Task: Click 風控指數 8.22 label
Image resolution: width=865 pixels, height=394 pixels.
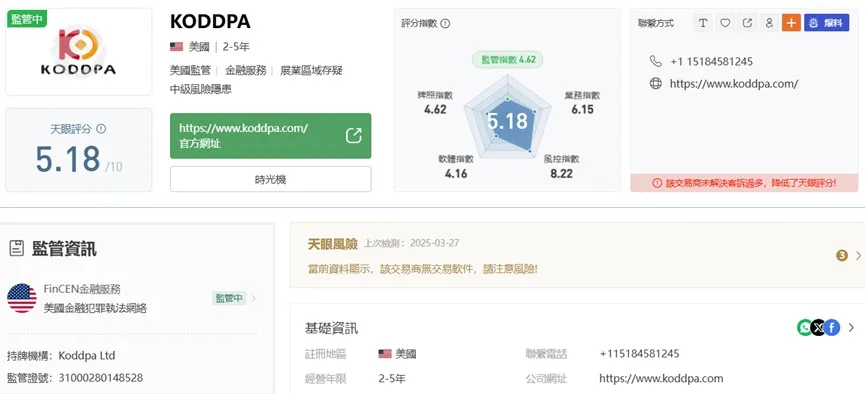Action: coord(562,167)
